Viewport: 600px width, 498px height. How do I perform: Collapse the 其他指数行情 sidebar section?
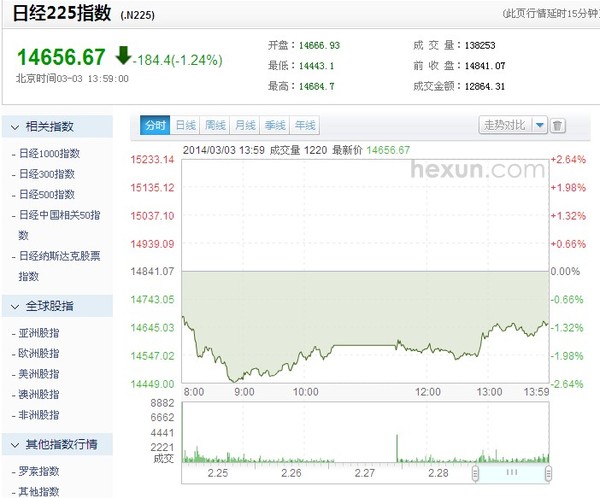click(x=13, y=444)
